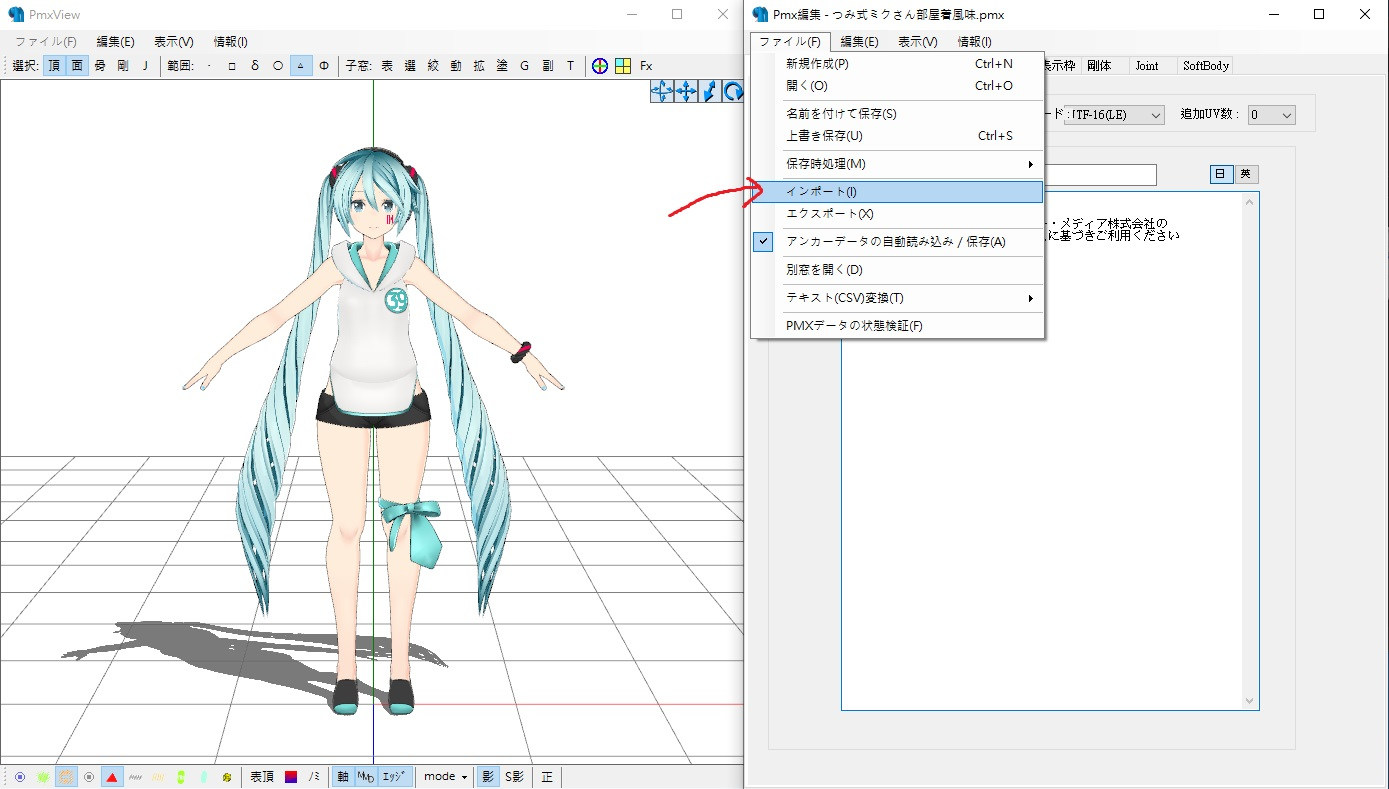
Task: Click the 表頂 status bar button
Action: pyautogui.click(x=262, y=776)
